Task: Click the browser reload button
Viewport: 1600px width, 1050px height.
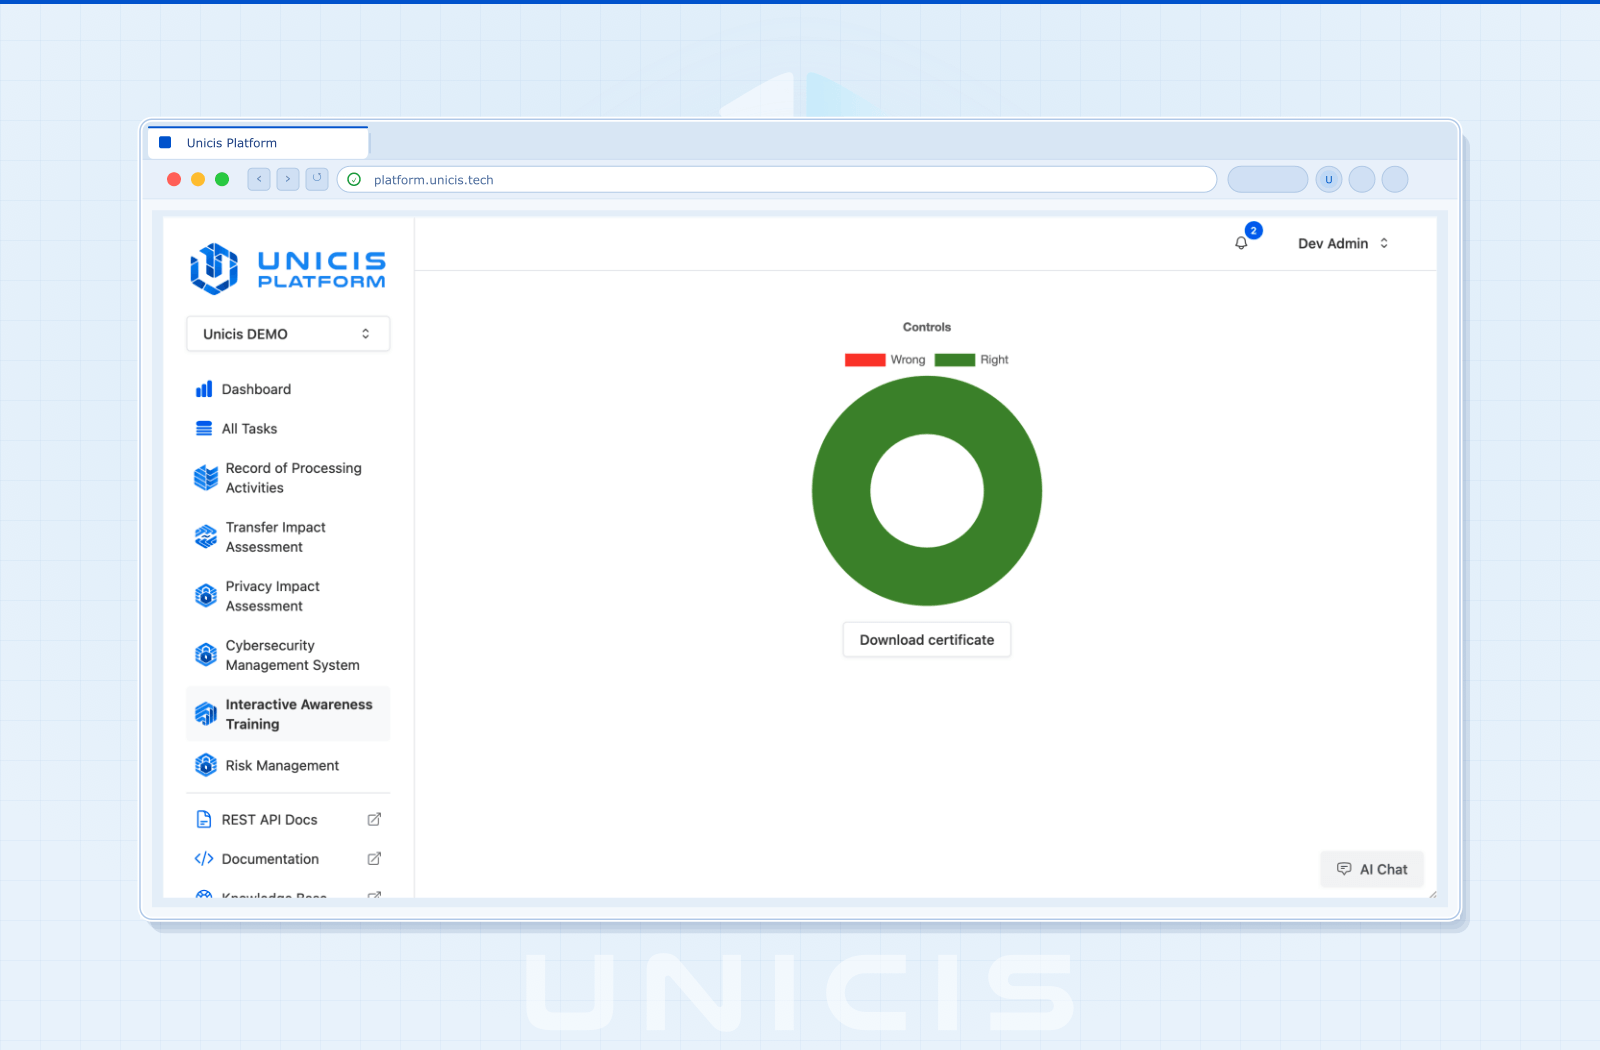Action: point(317,179)
